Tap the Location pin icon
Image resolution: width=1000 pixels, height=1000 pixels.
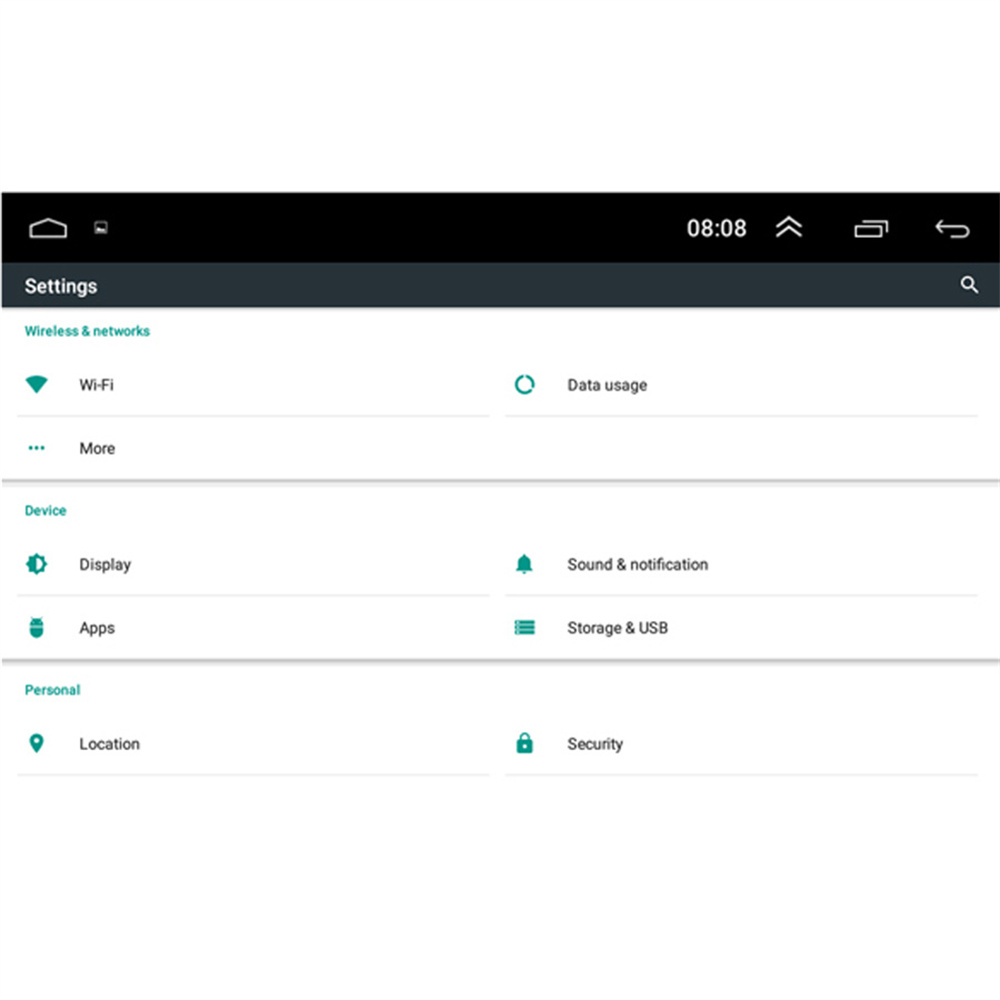[x=37, y=744]
